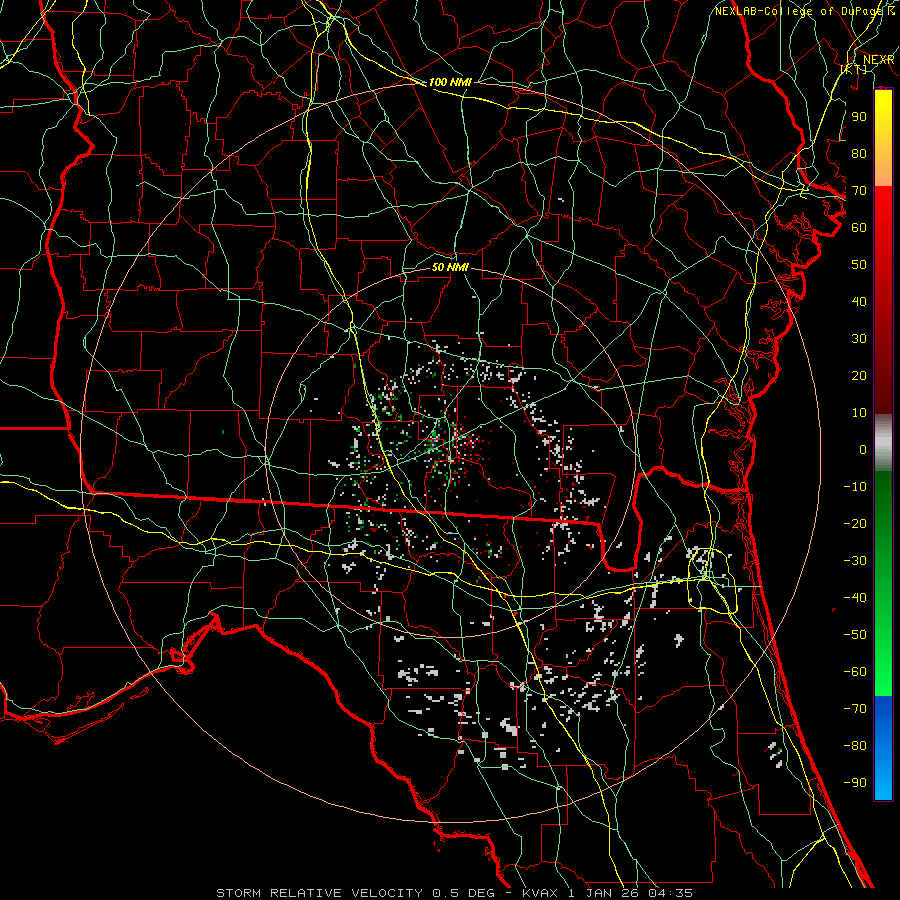
Task: Click the -40 value on the velocity scale
Action: click(x=855, y=598)
